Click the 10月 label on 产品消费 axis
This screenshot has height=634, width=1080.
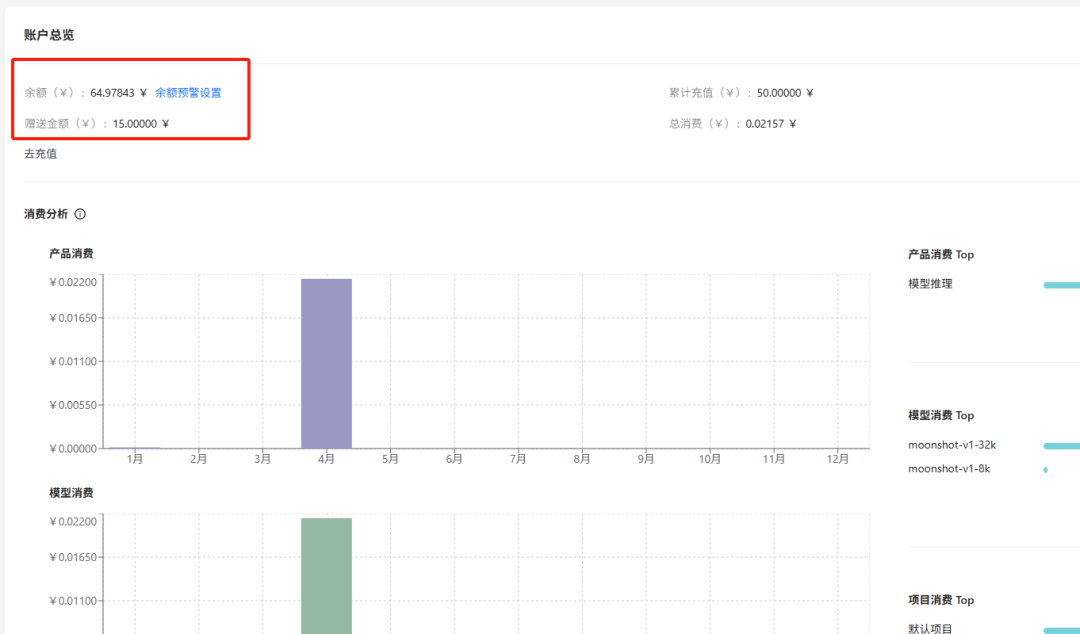pyautogui.click(x=710, y=459)
